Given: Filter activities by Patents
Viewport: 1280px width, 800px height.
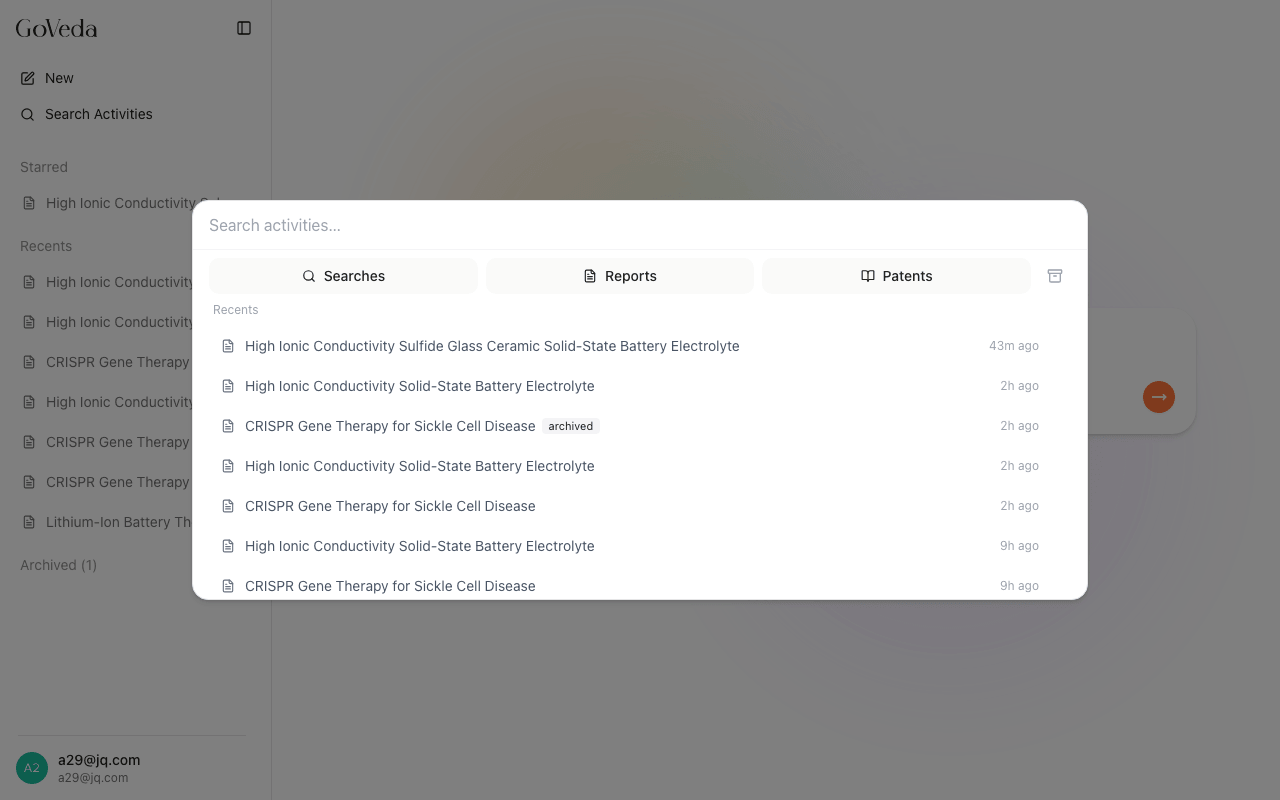Looking at the screenshot, I should [896, 276].
